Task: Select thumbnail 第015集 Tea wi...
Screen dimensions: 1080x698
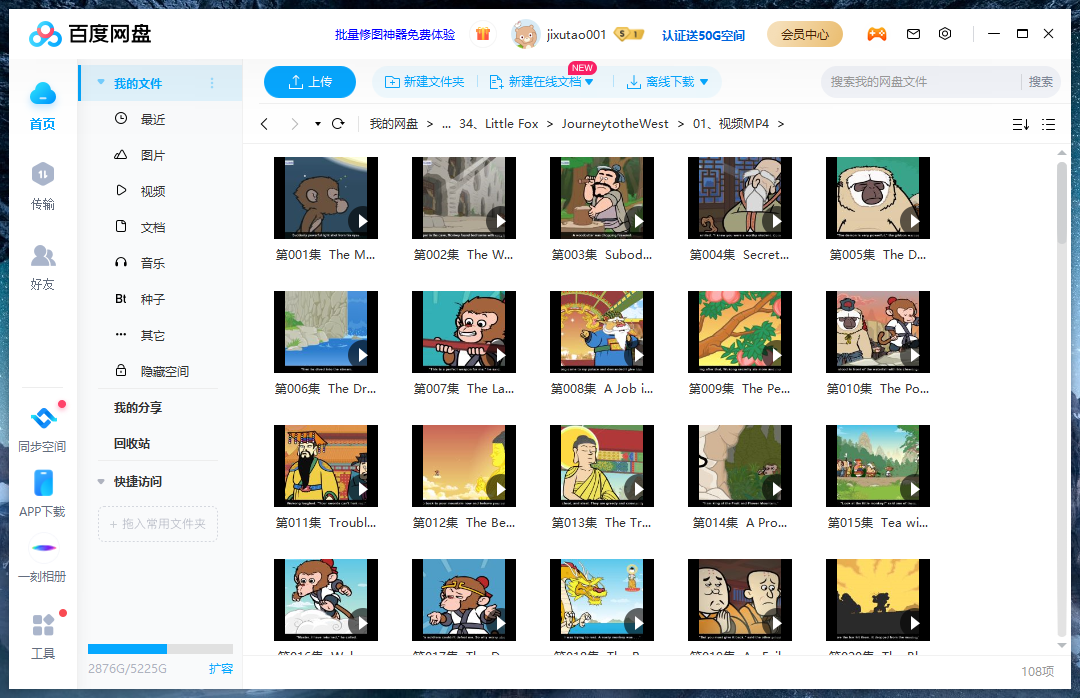Action: pos(878,466)
